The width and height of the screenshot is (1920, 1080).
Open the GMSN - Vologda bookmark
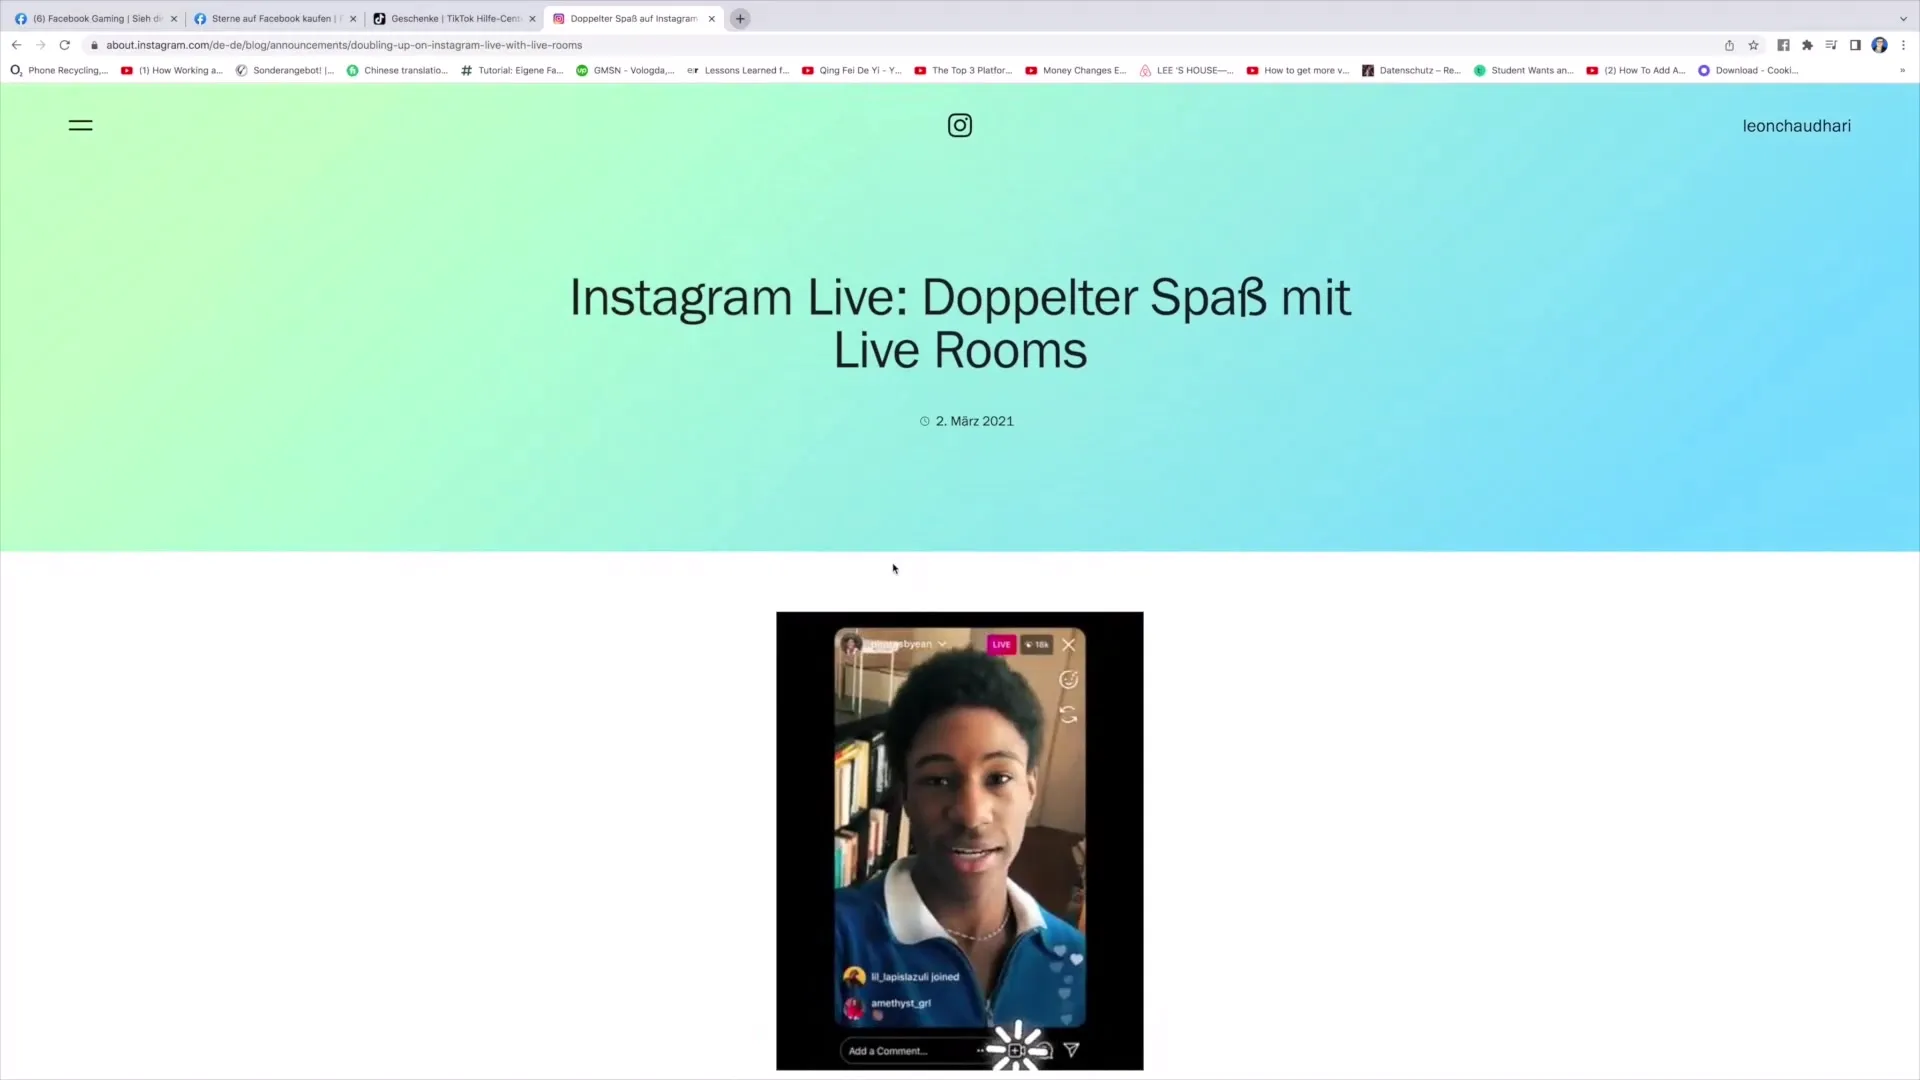pyautogui.click(x=625, y=71)
